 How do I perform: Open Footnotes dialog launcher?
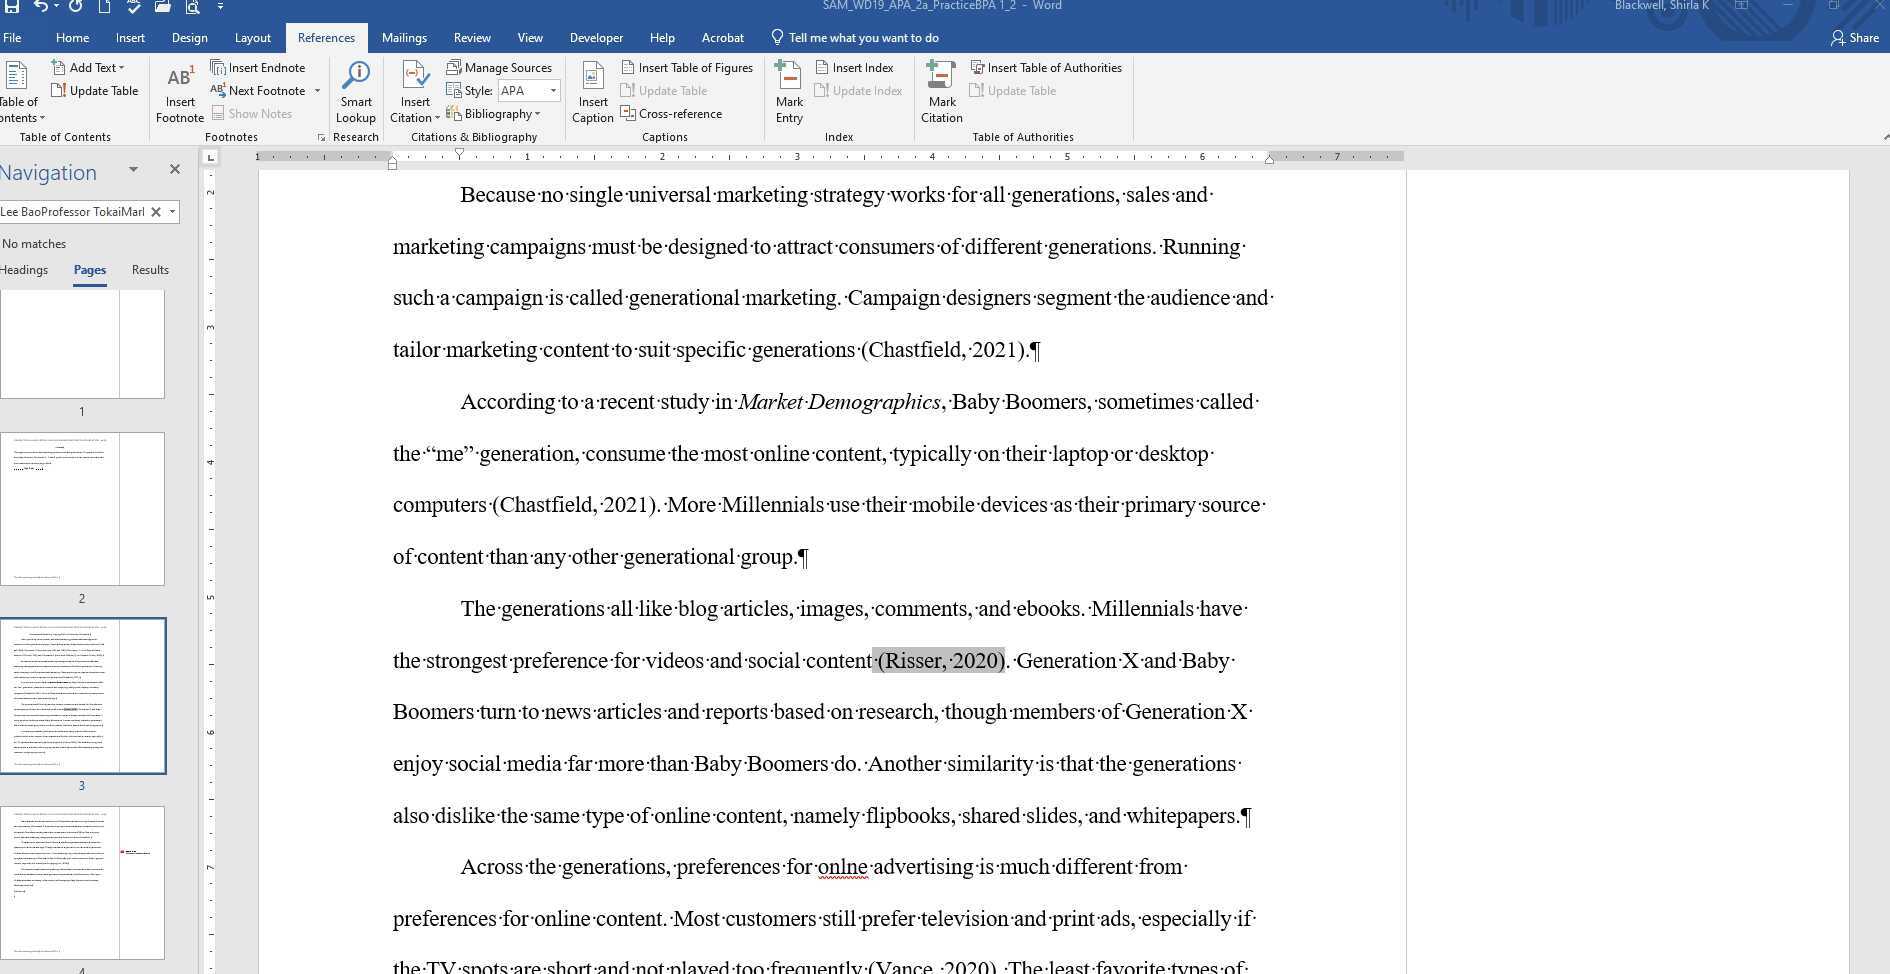coord(321,137)
